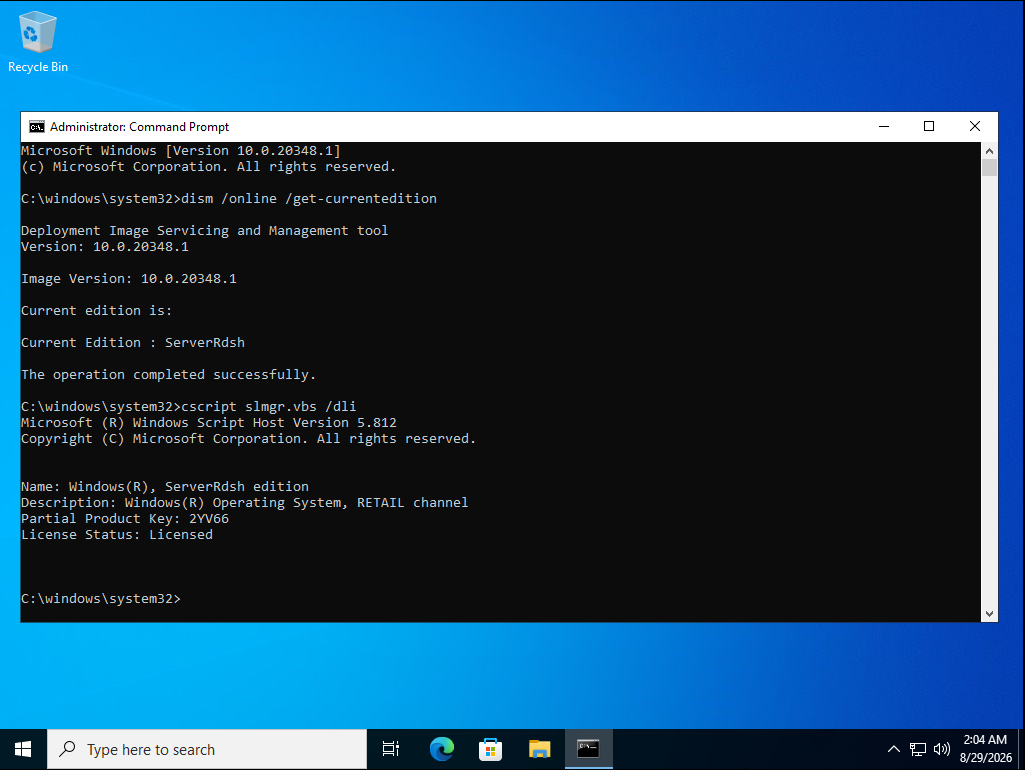Viewport: 1025px width, 770px height.
Task: Click 'Deployment Image Servicing and Management tool' line
Action: tap(205, 231)
